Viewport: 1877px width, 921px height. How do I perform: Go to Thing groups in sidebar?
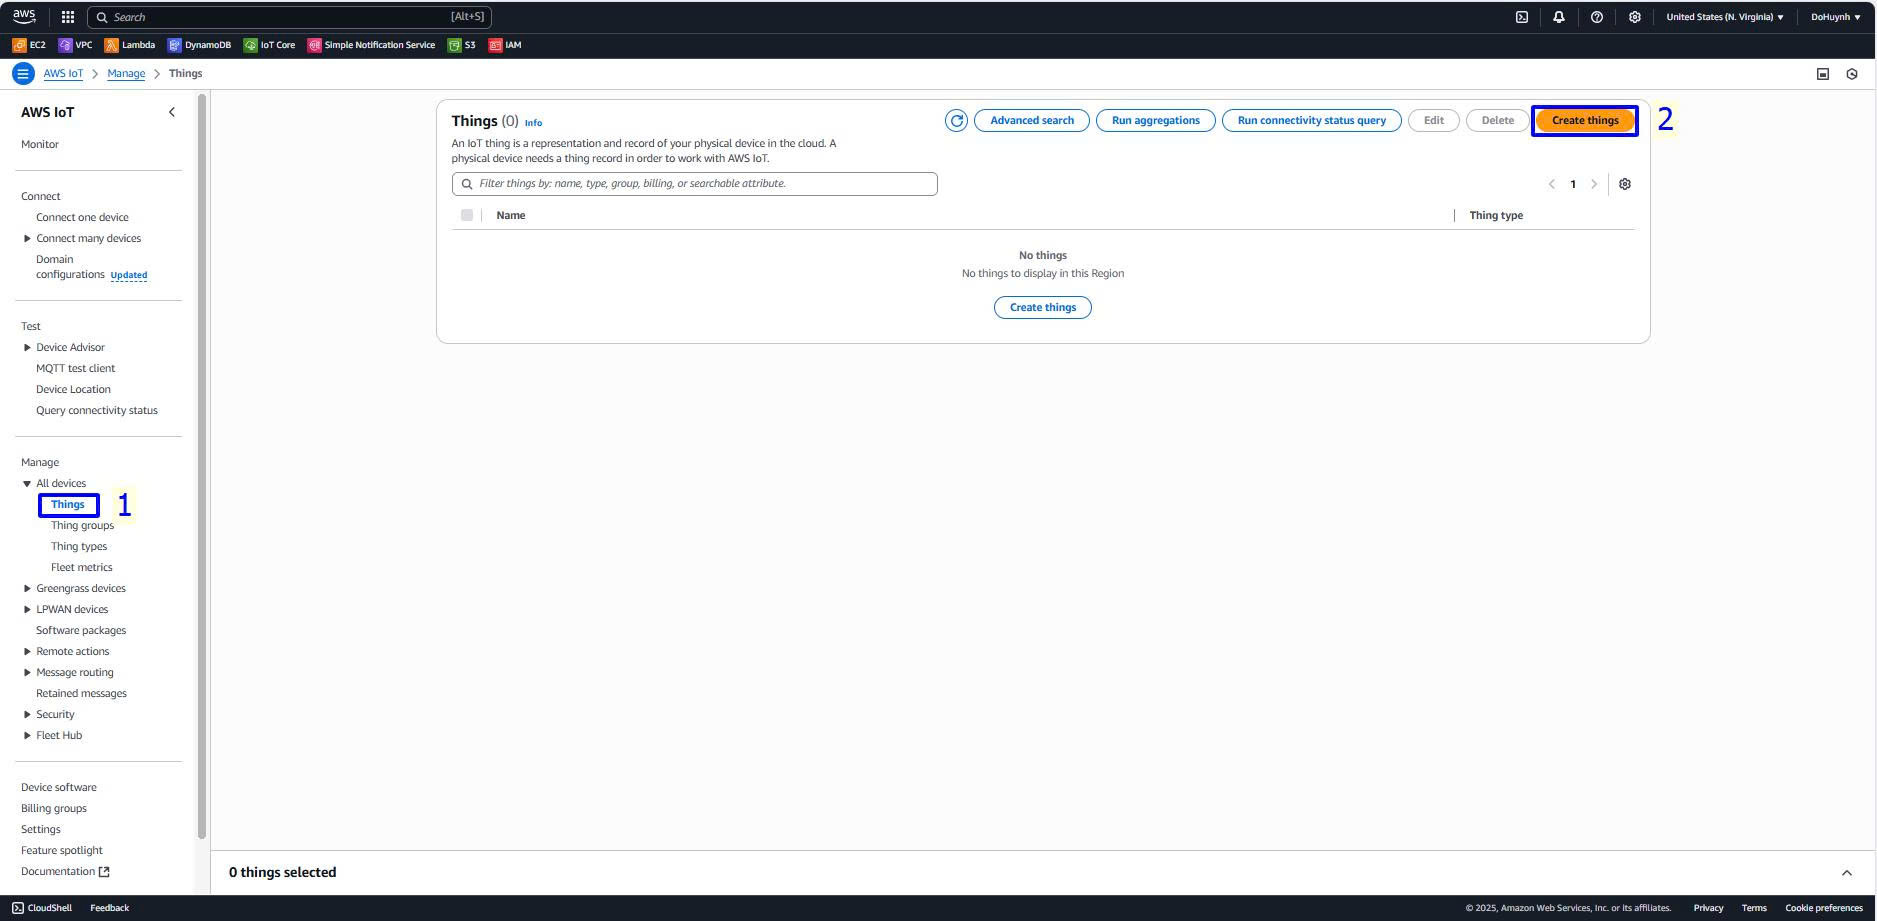tap(82, 525)
